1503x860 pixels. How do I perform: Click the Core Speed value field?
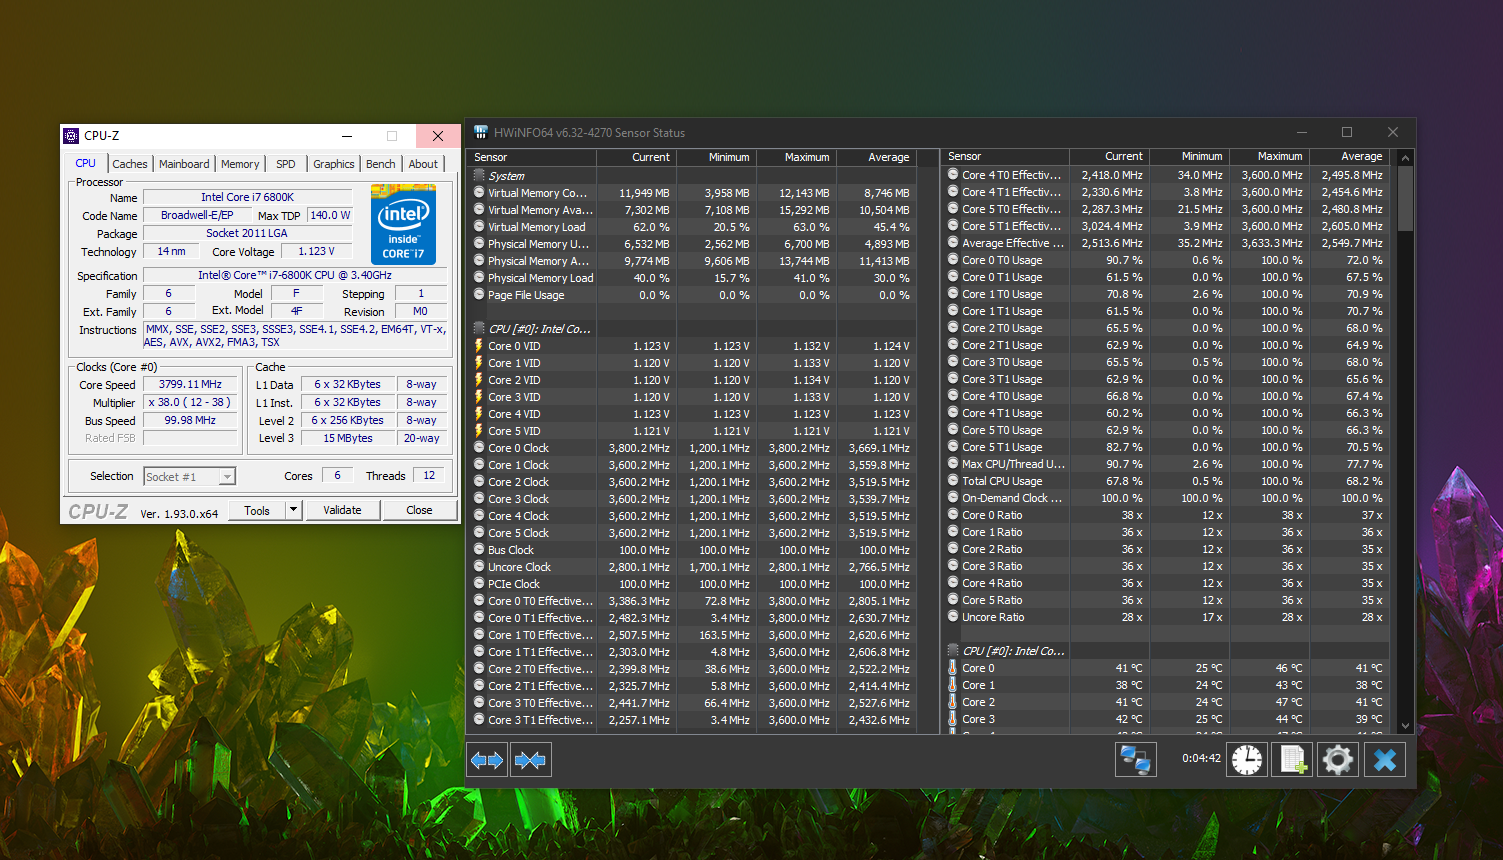pyautogui.click(x=190, y=384)
